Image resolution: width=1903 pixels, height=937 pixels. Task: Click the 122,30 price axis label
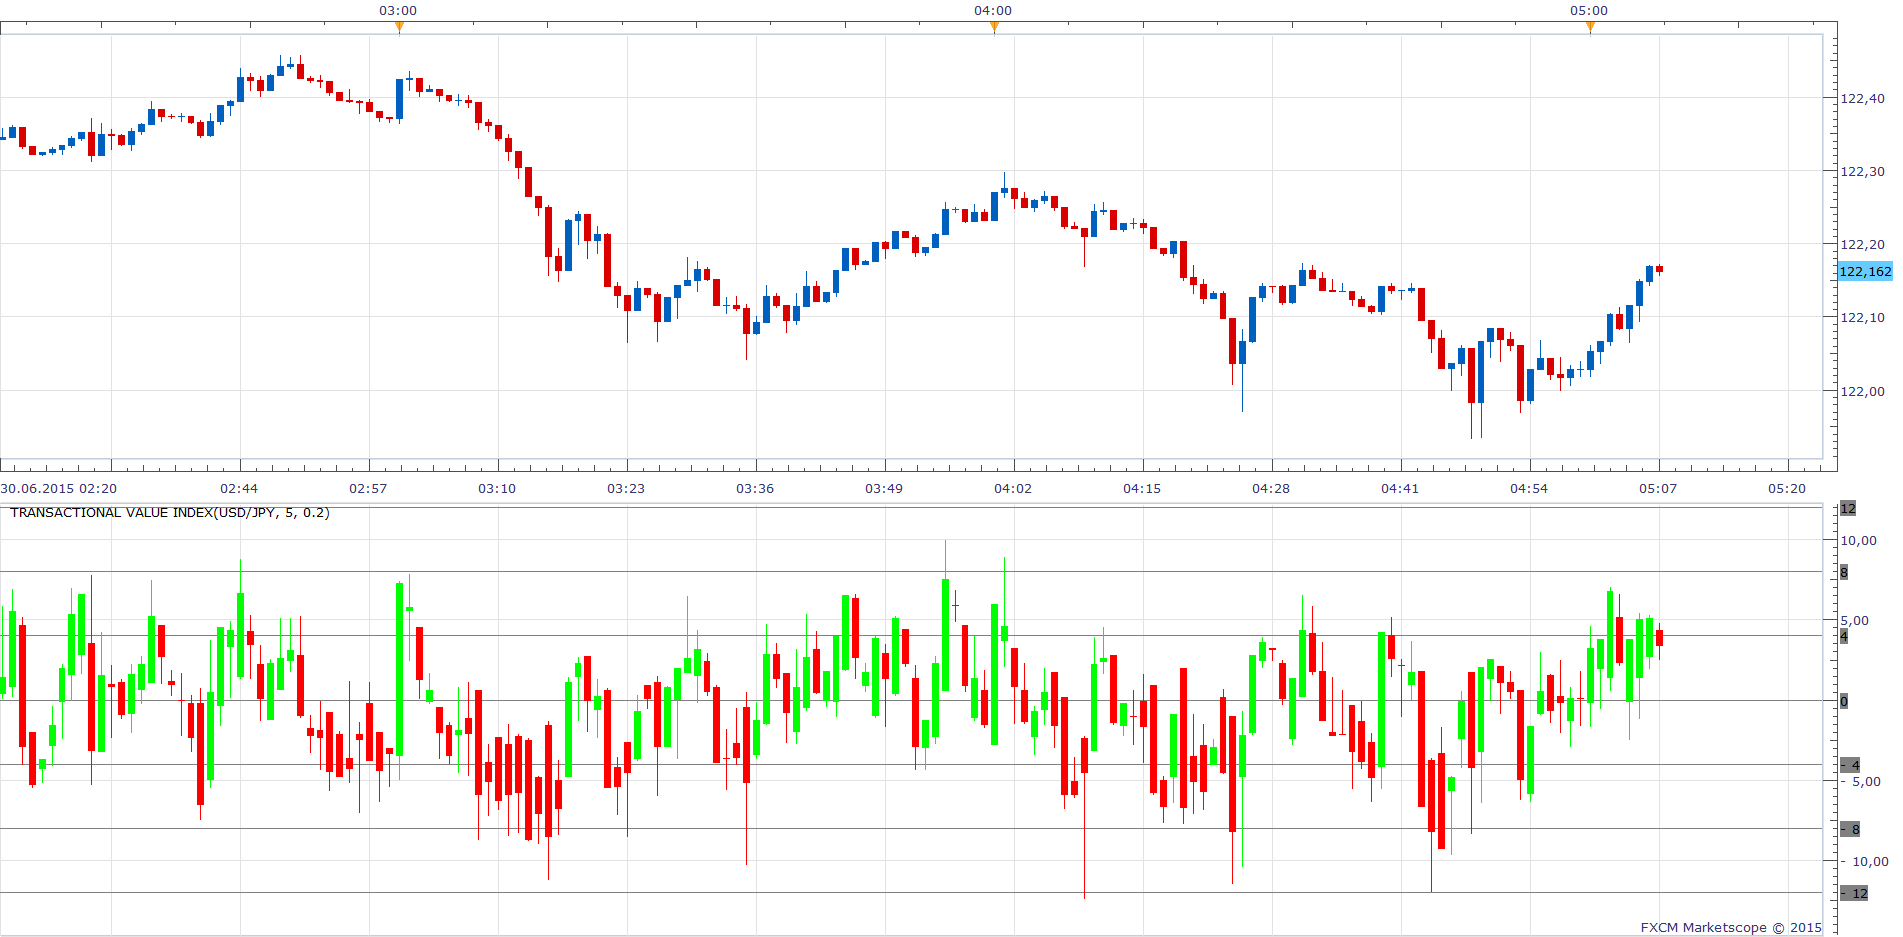tap(1863, 171)
